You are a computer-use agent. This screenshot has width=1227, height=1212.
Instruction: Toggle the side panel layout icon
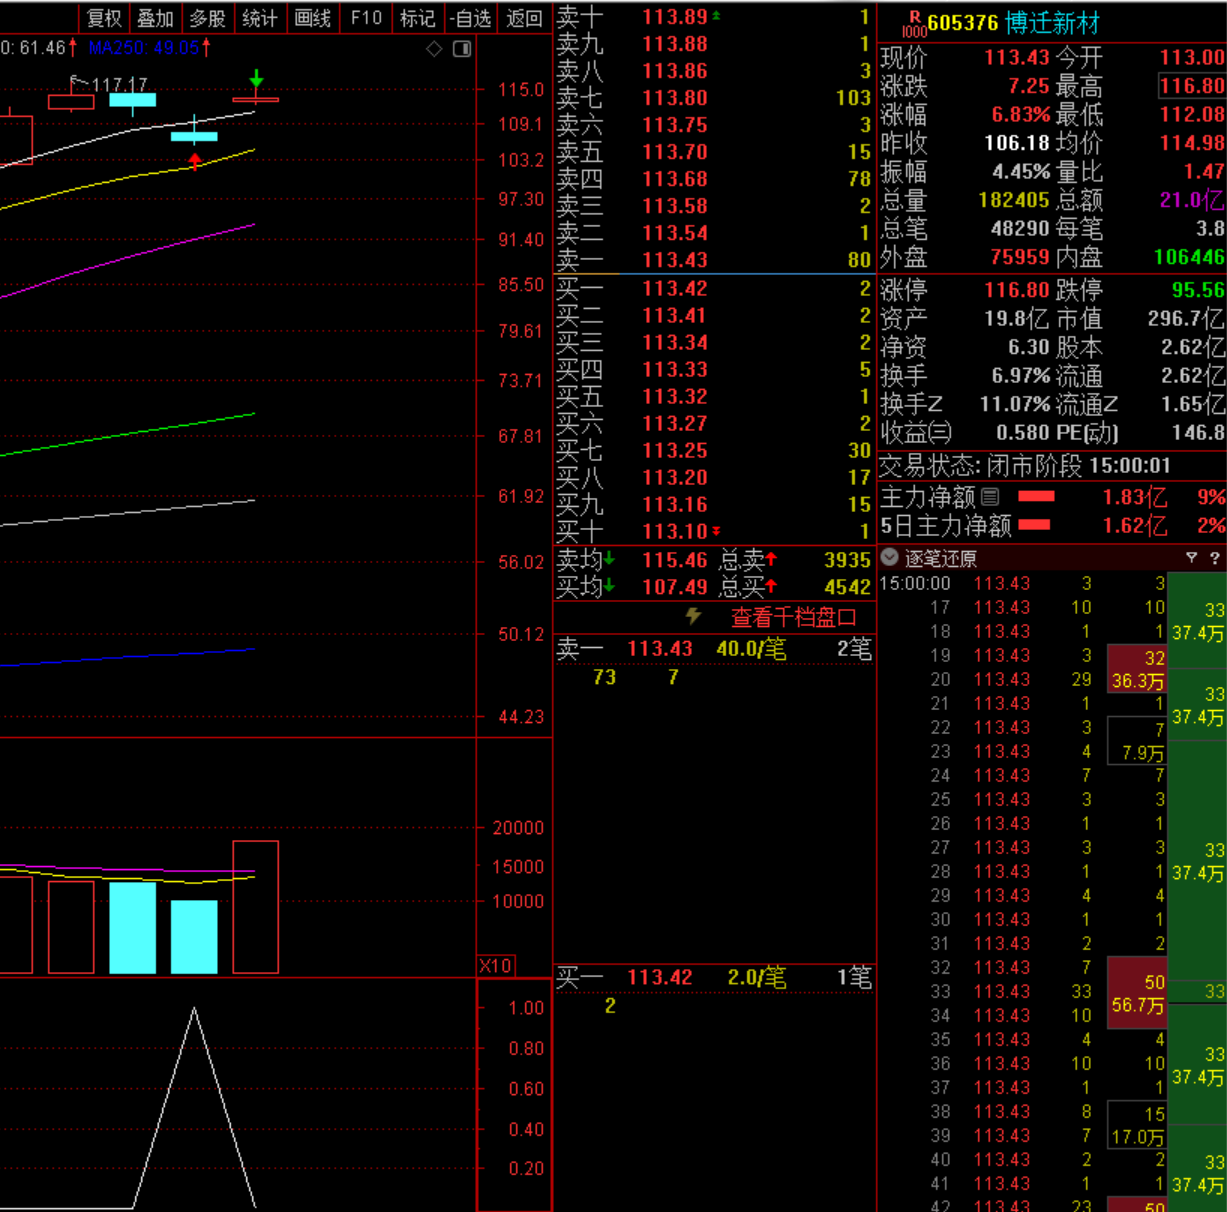coord(462,49)
